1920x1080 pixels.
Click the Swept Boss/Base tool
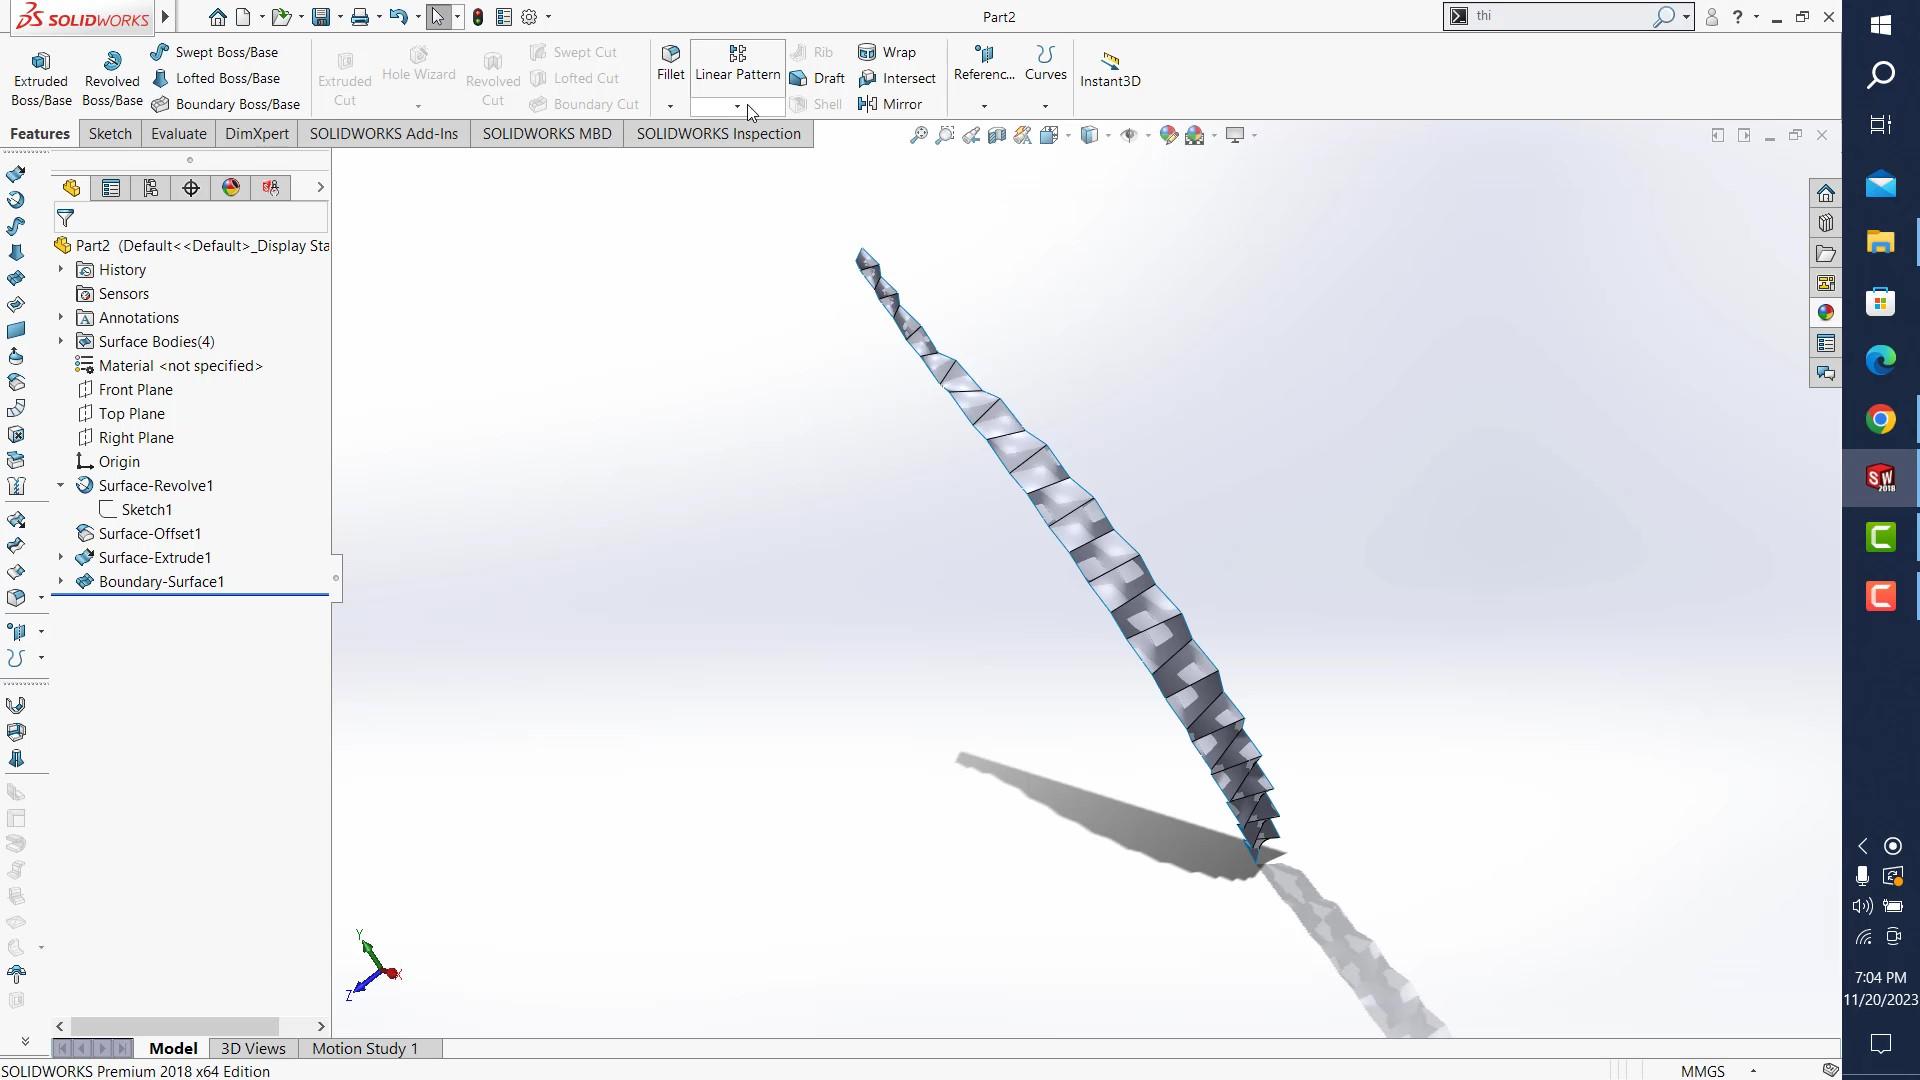click(215, 52)
